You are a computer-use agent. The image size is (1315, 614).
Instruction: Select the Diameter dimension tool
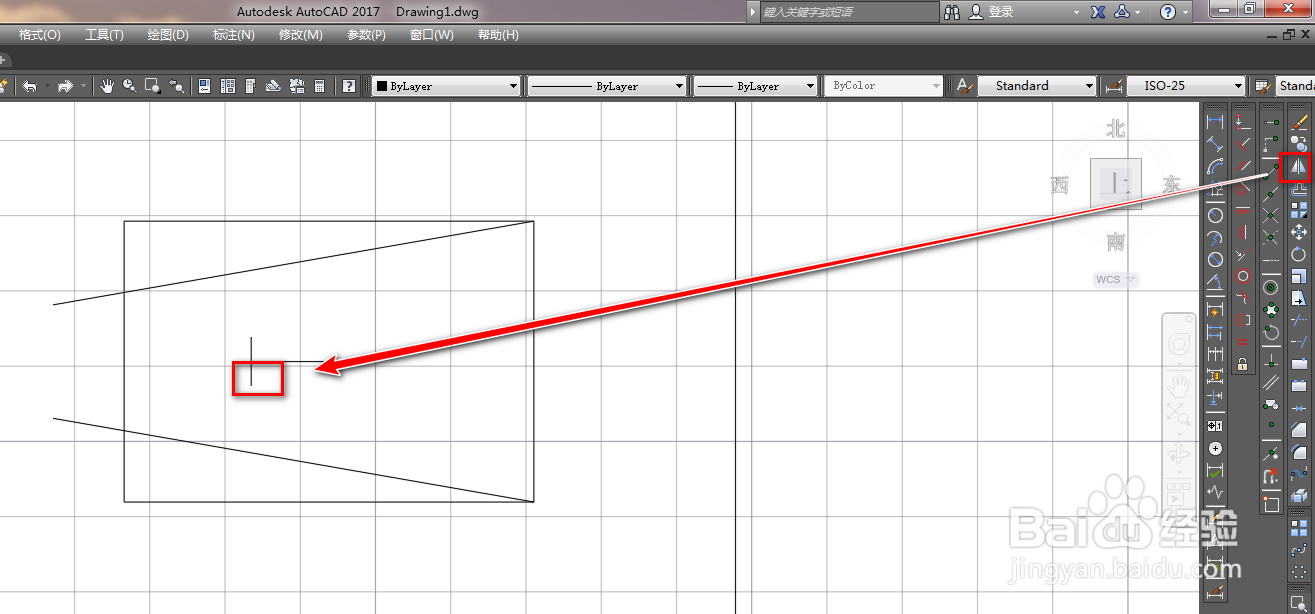1215,262
